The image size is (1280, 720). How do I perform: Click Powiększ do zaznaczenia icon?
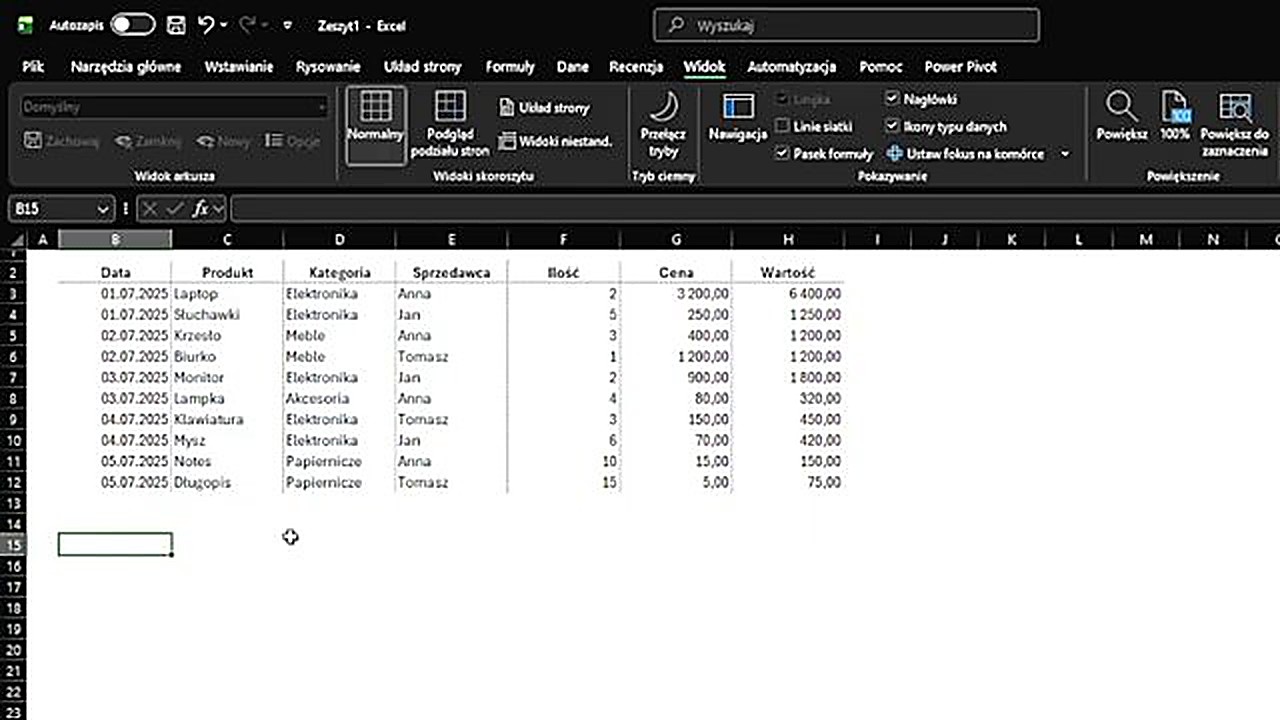point(1234,108)
